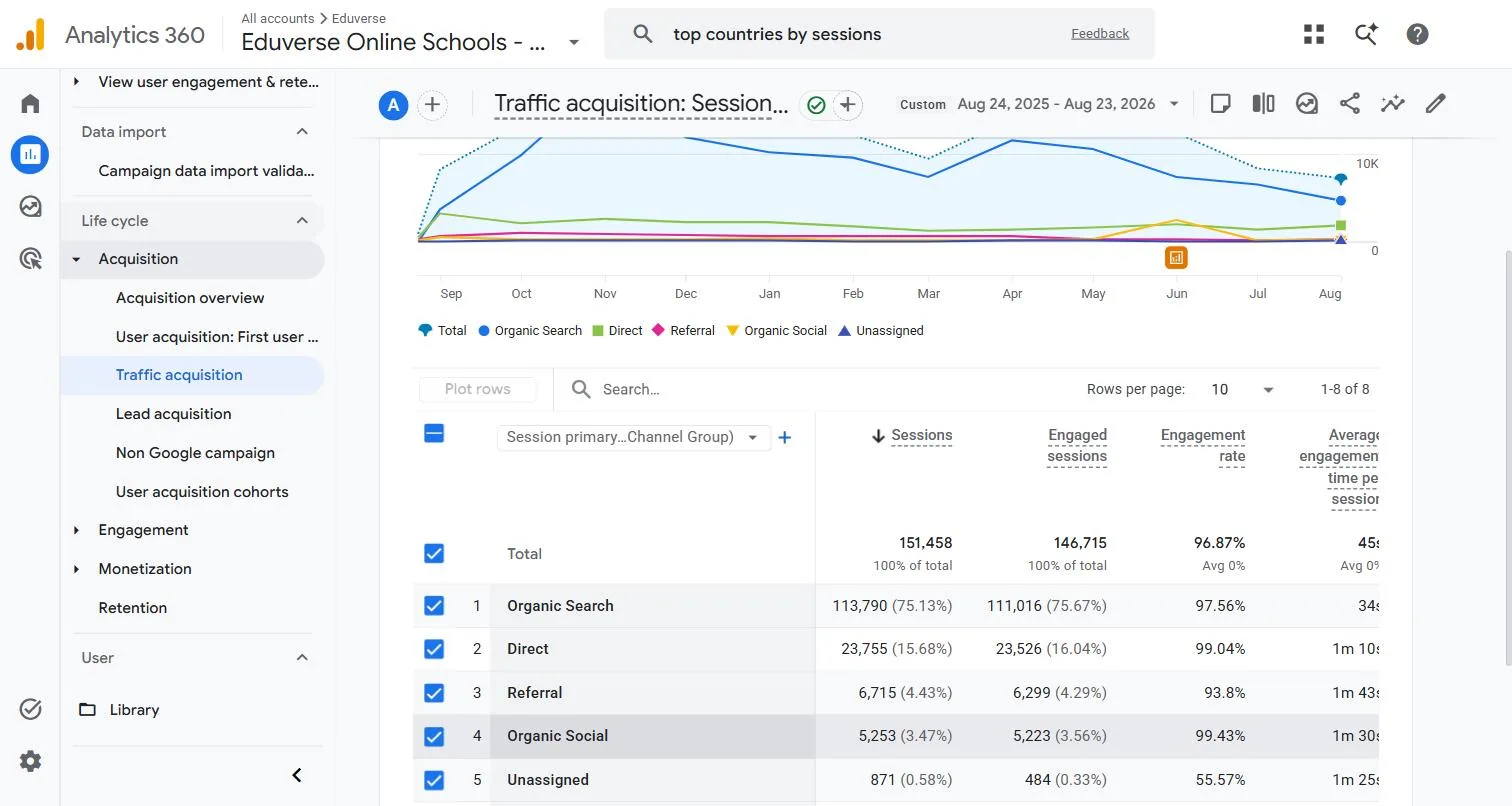Uncheck the Referral row checkbox
Image resolution: width=1512 pixels, height=806 pixels.
tap(434, 692)
